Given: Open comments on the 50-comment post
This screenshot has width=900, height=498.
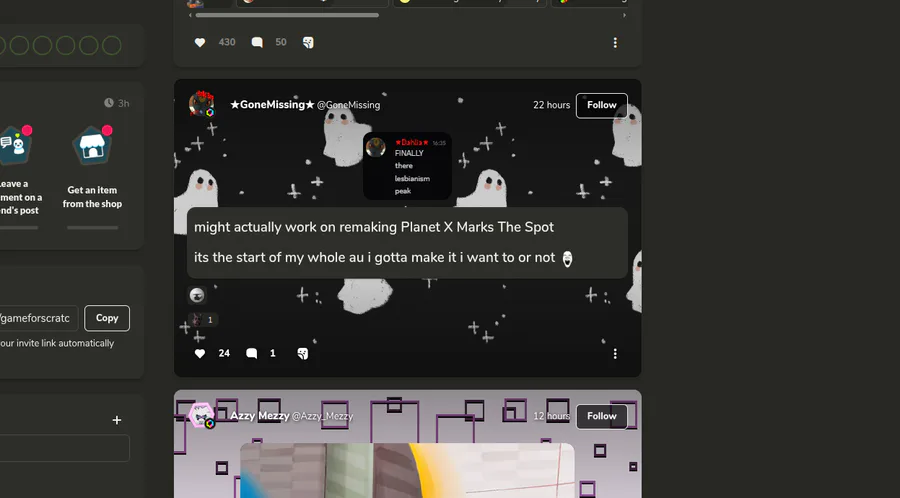Looking at the screenshot, I should coord(257,42).
